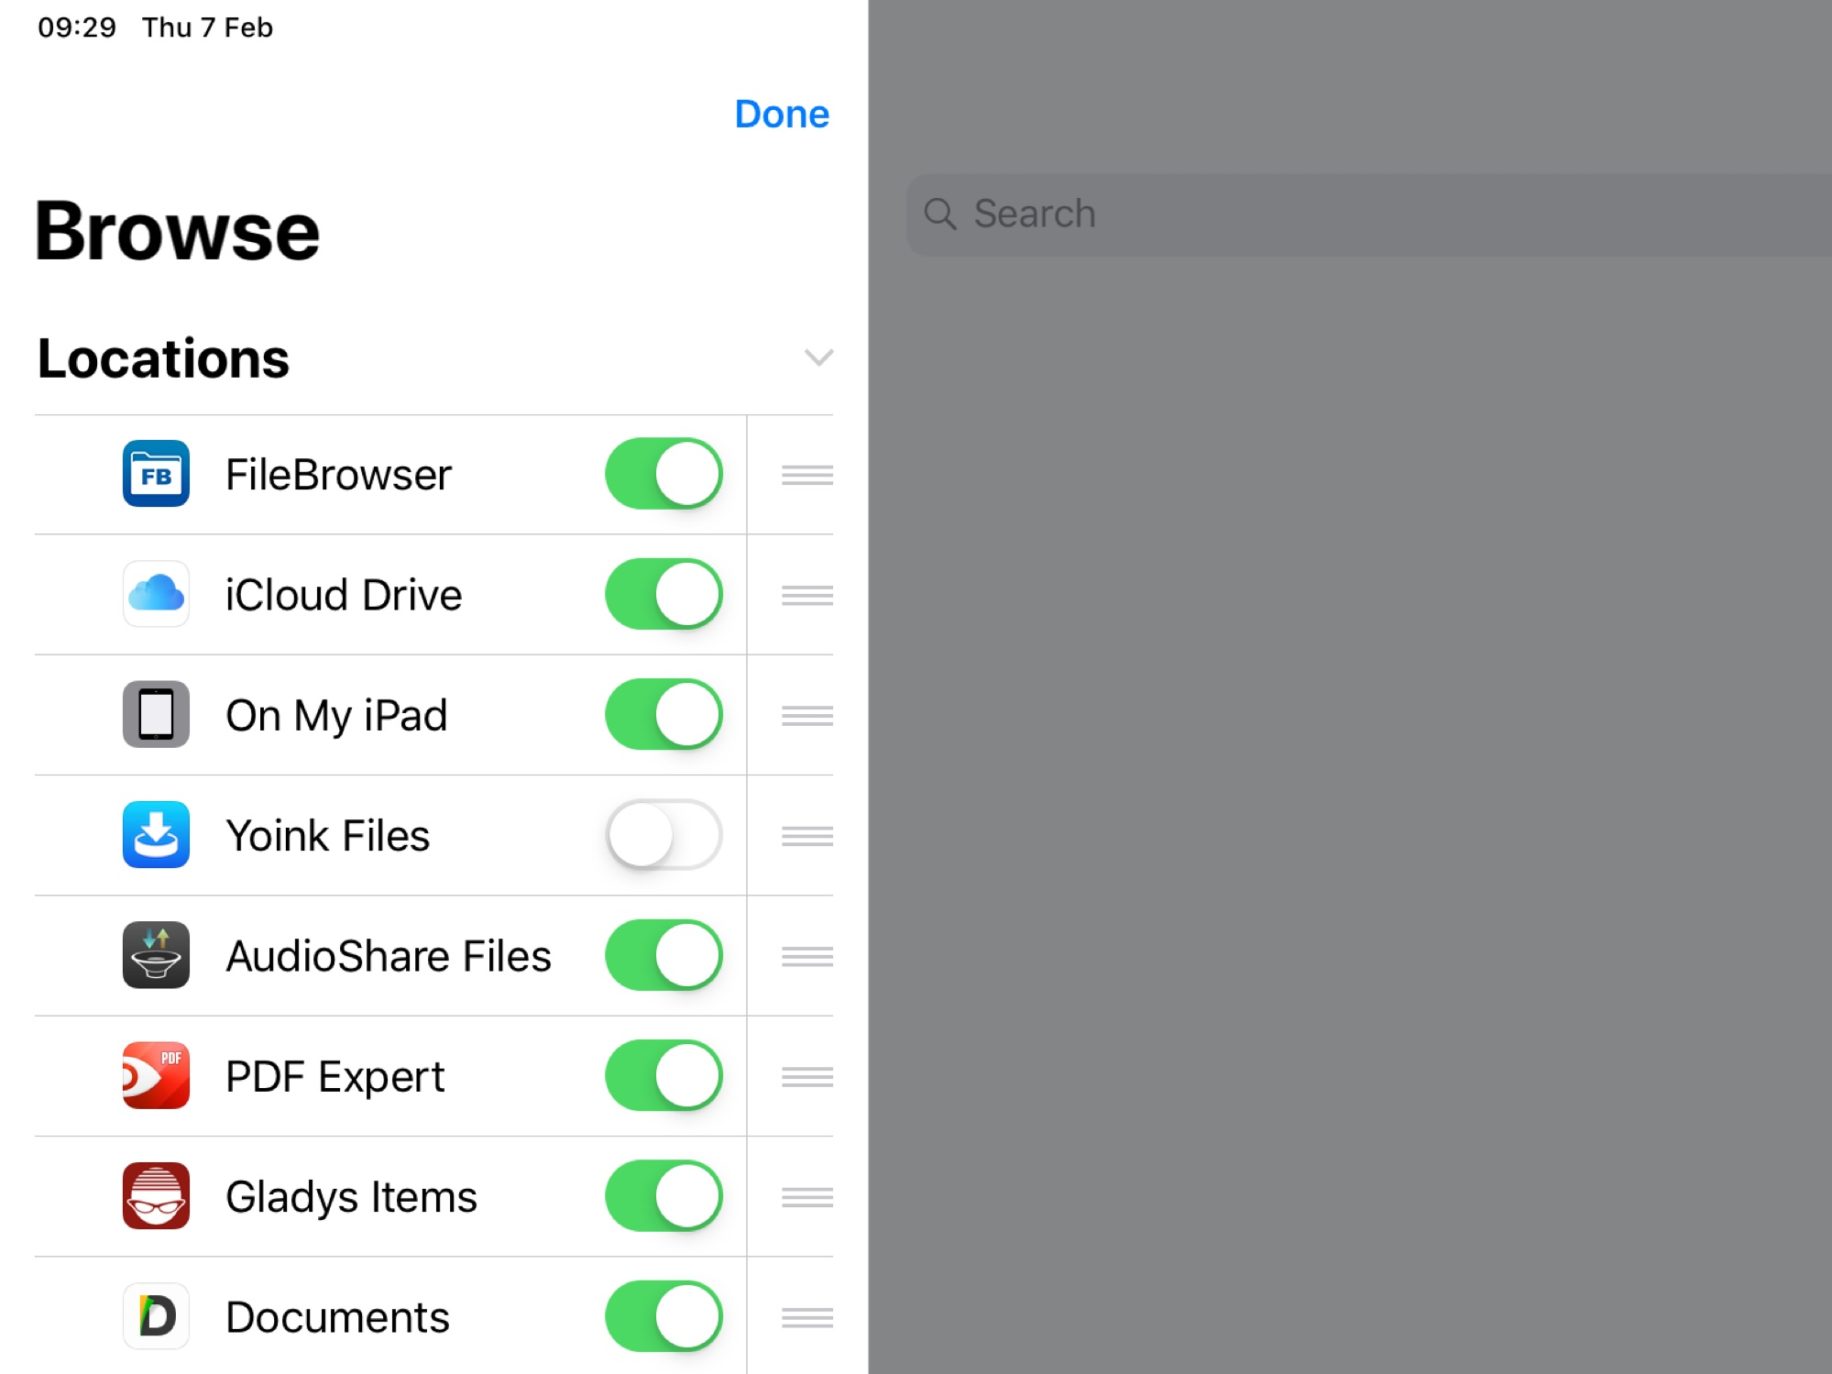This screenshot has width=1832, height=1374.
Task: Turn off the AudioShare Files location
Action: (x=663, y=955)
